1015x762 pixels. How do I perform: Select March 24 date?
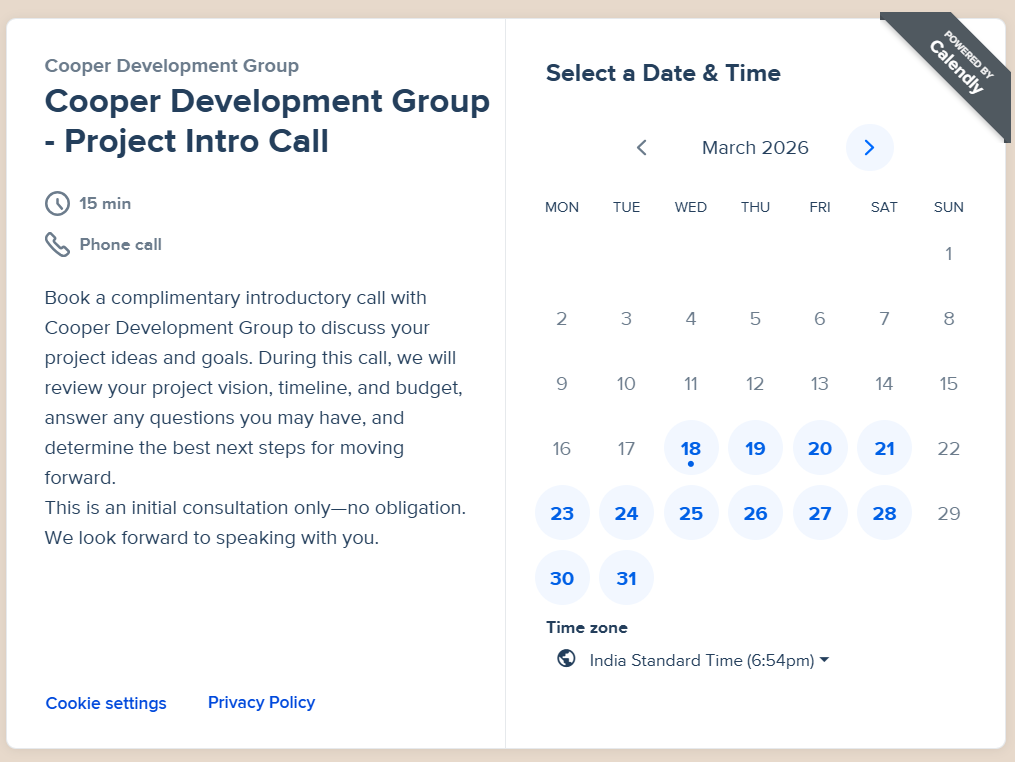626,513
